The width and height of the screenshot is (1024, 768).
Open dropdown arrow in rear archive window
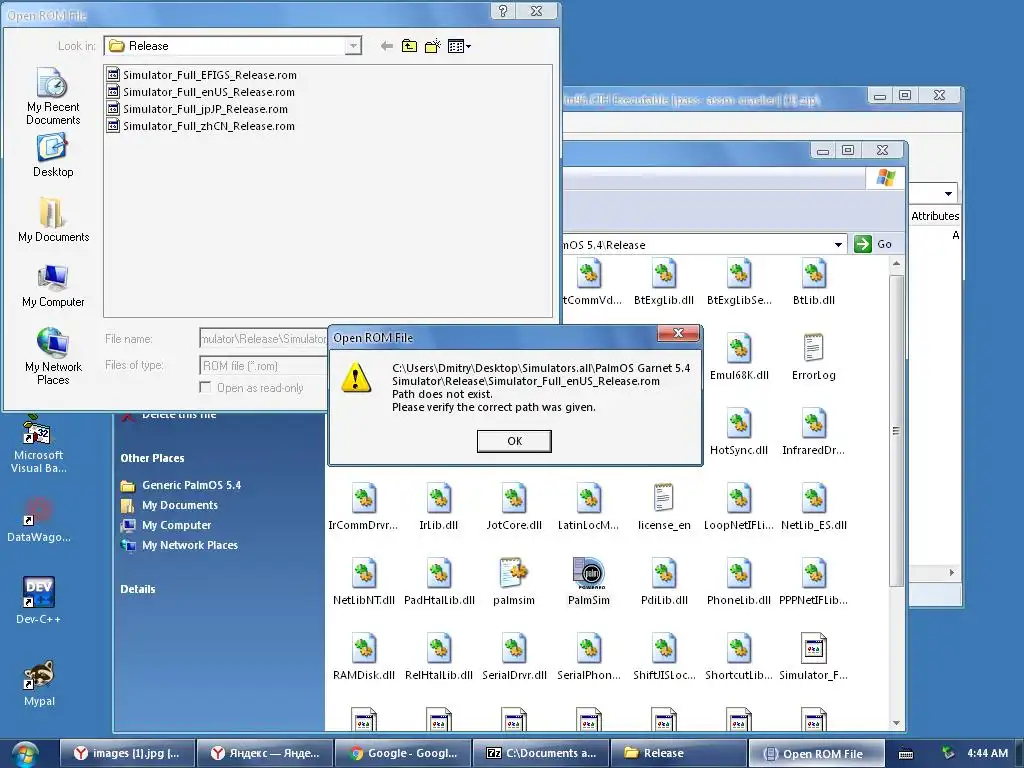[948, 193]
